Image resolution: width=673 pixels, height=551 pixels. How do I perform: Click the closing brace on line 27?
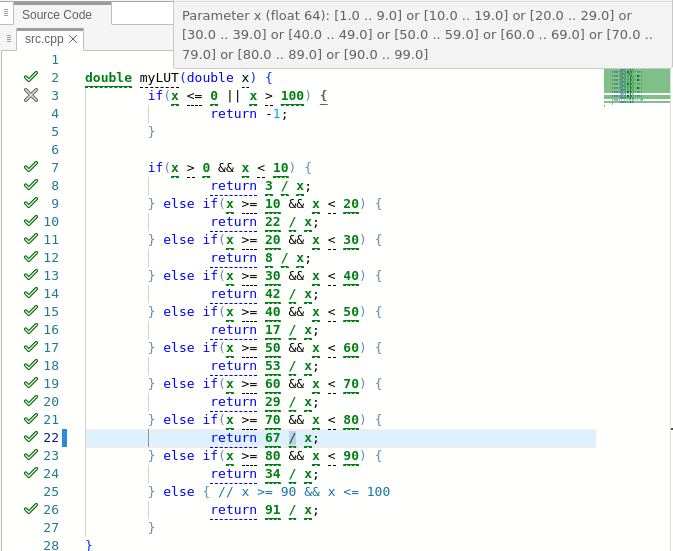(x=151, y=528)
